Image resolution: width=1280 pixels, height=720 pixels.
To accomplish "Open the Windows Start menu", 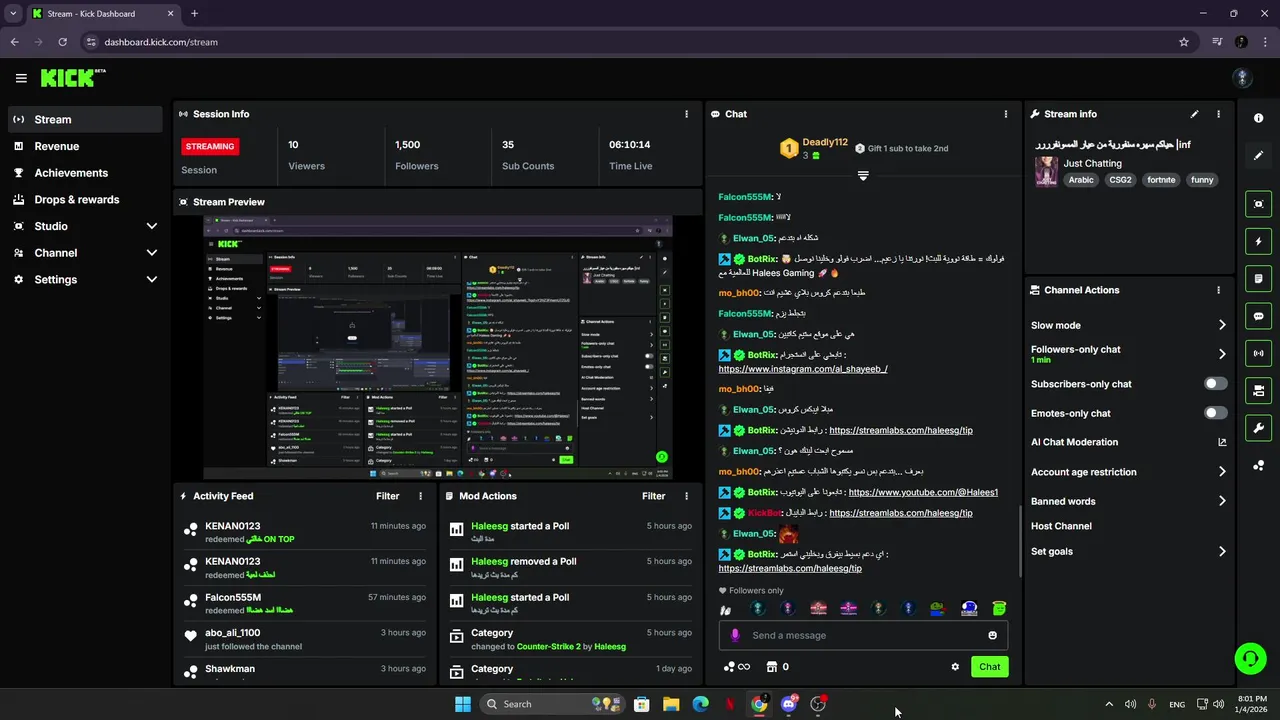I will pyautogui.click(x=463, y=704).
